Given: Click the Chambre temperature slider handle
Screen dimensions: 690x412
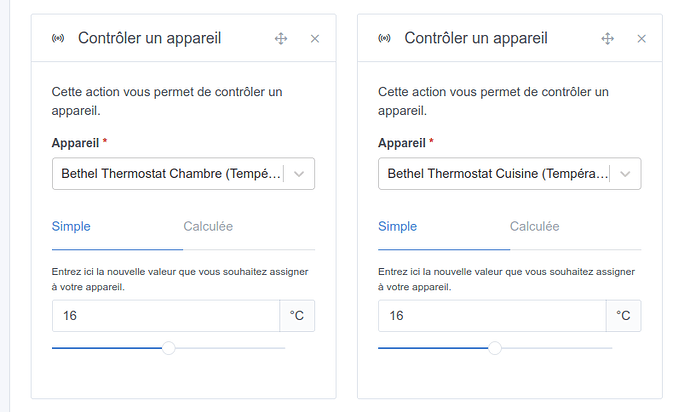Looking at the screenshot, I should [169, 348].
